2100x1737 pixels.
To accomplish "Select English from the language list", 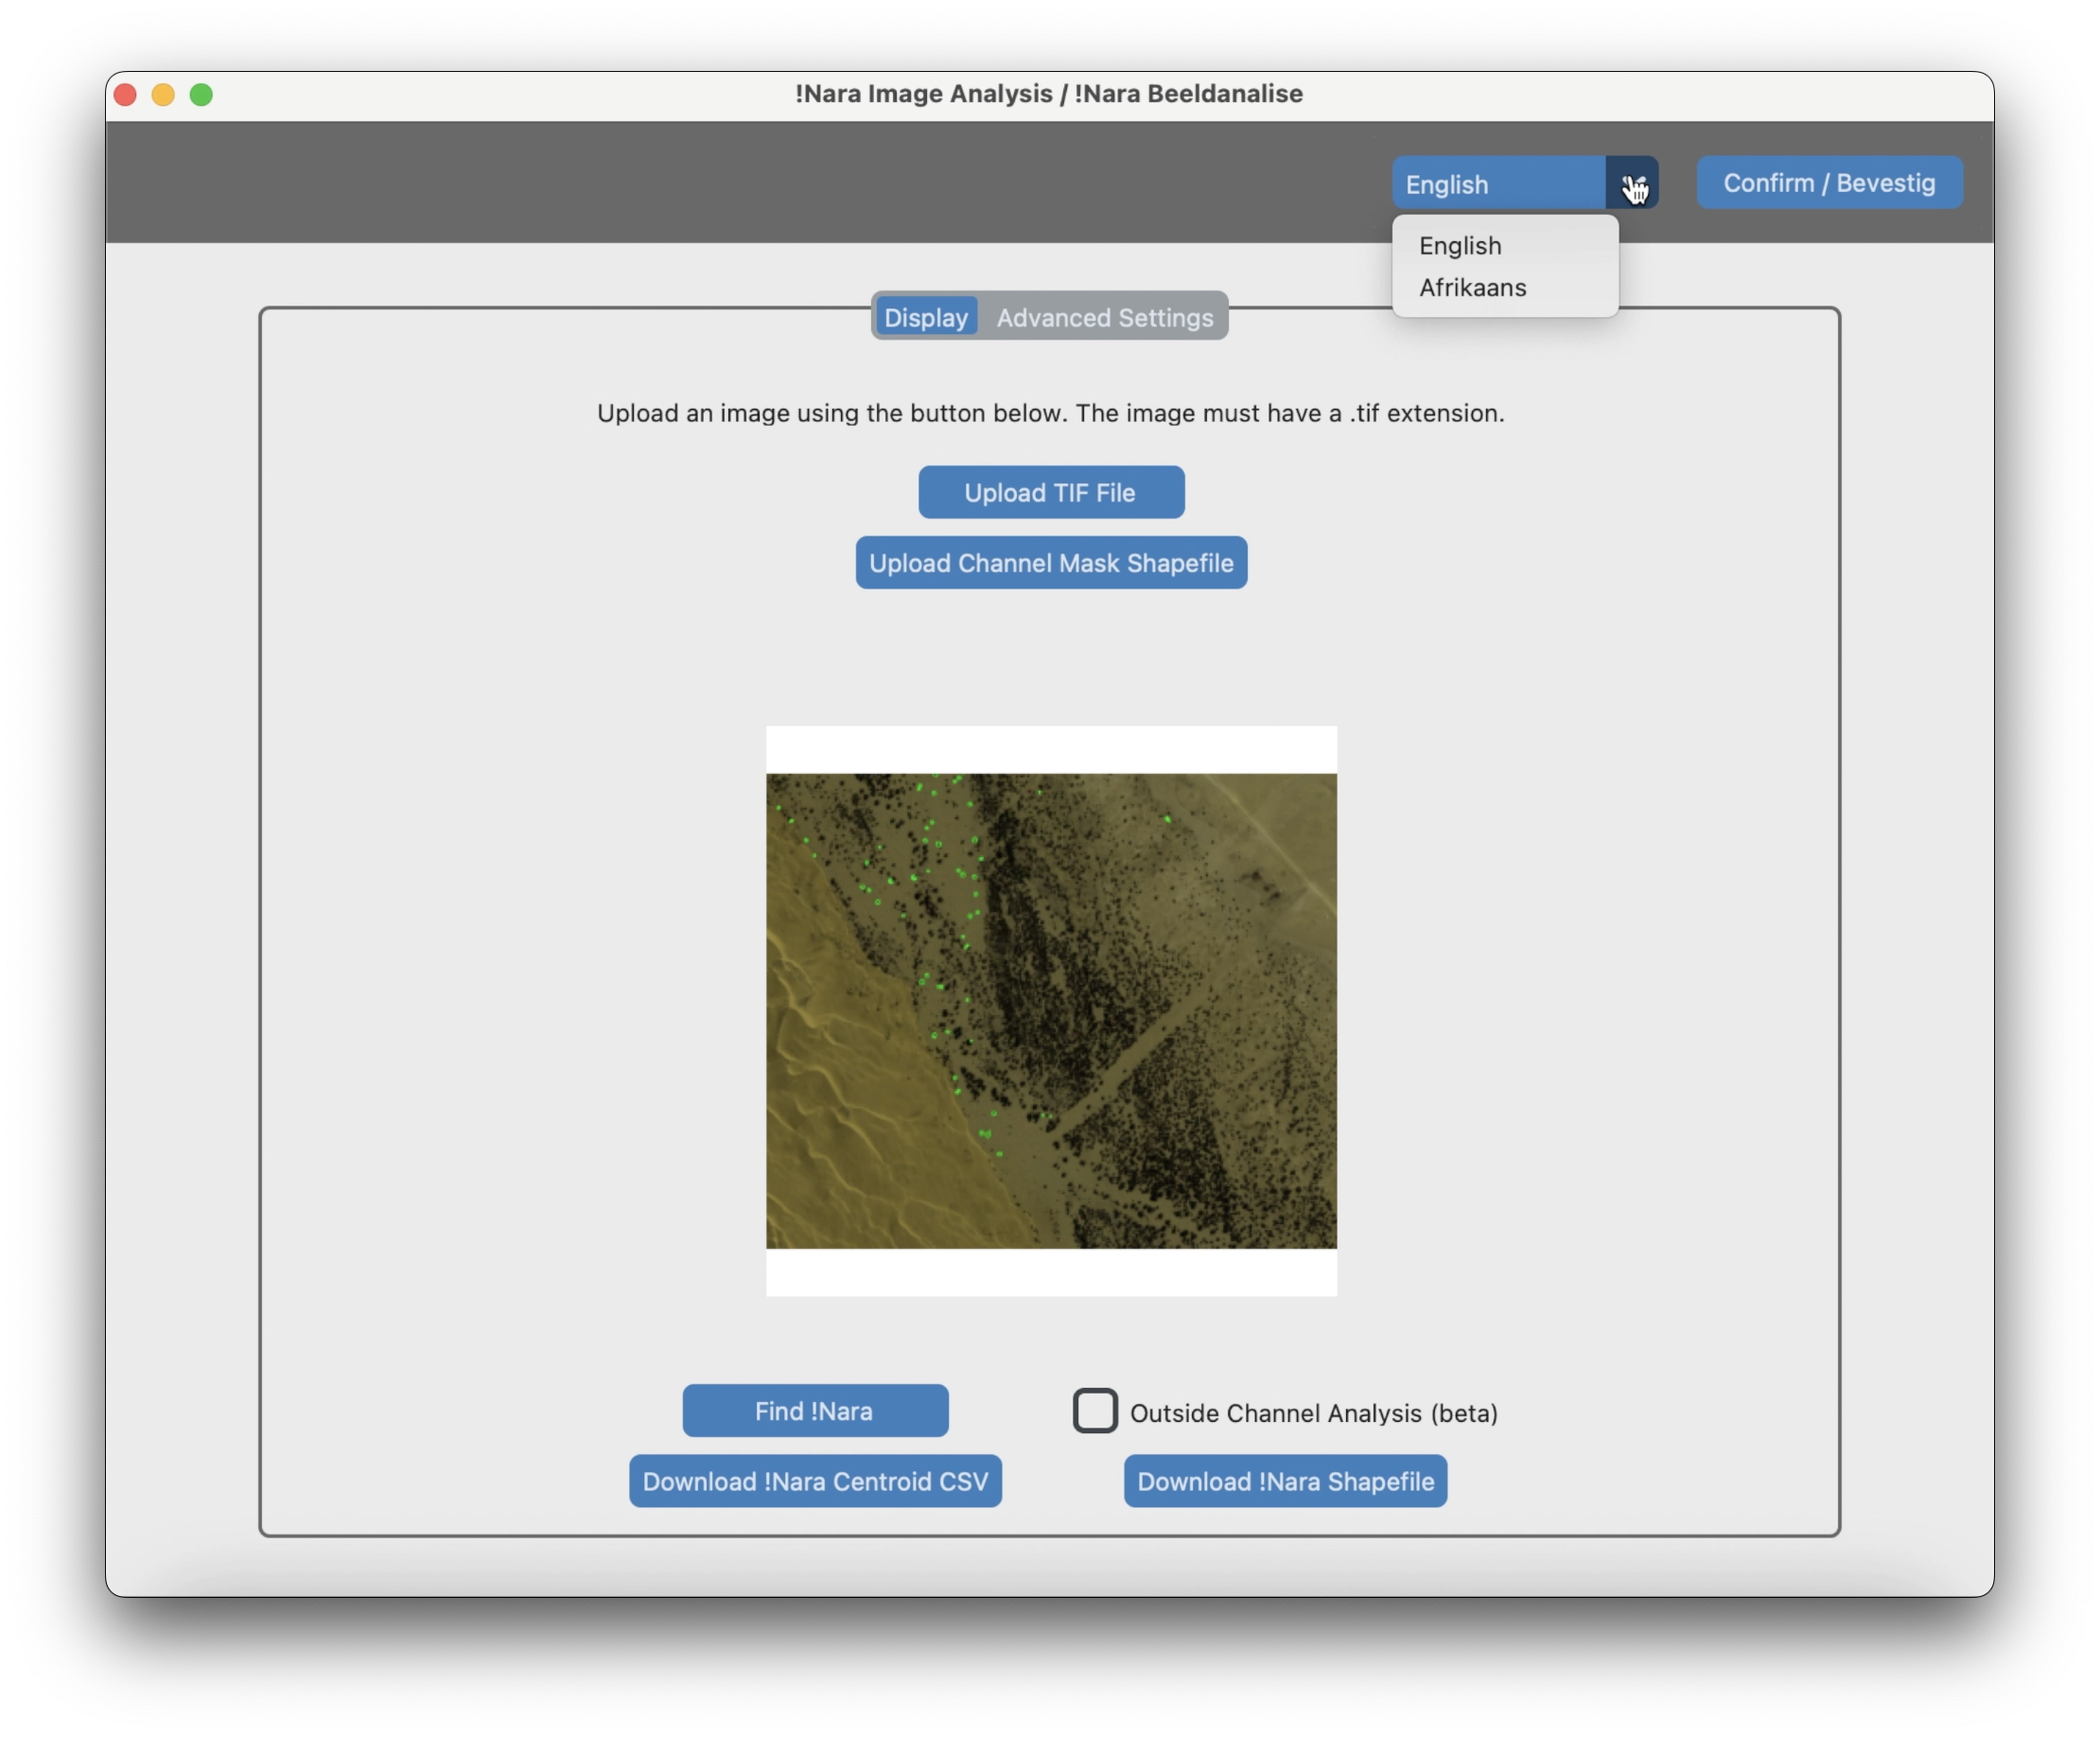I will coord(1460,246).
